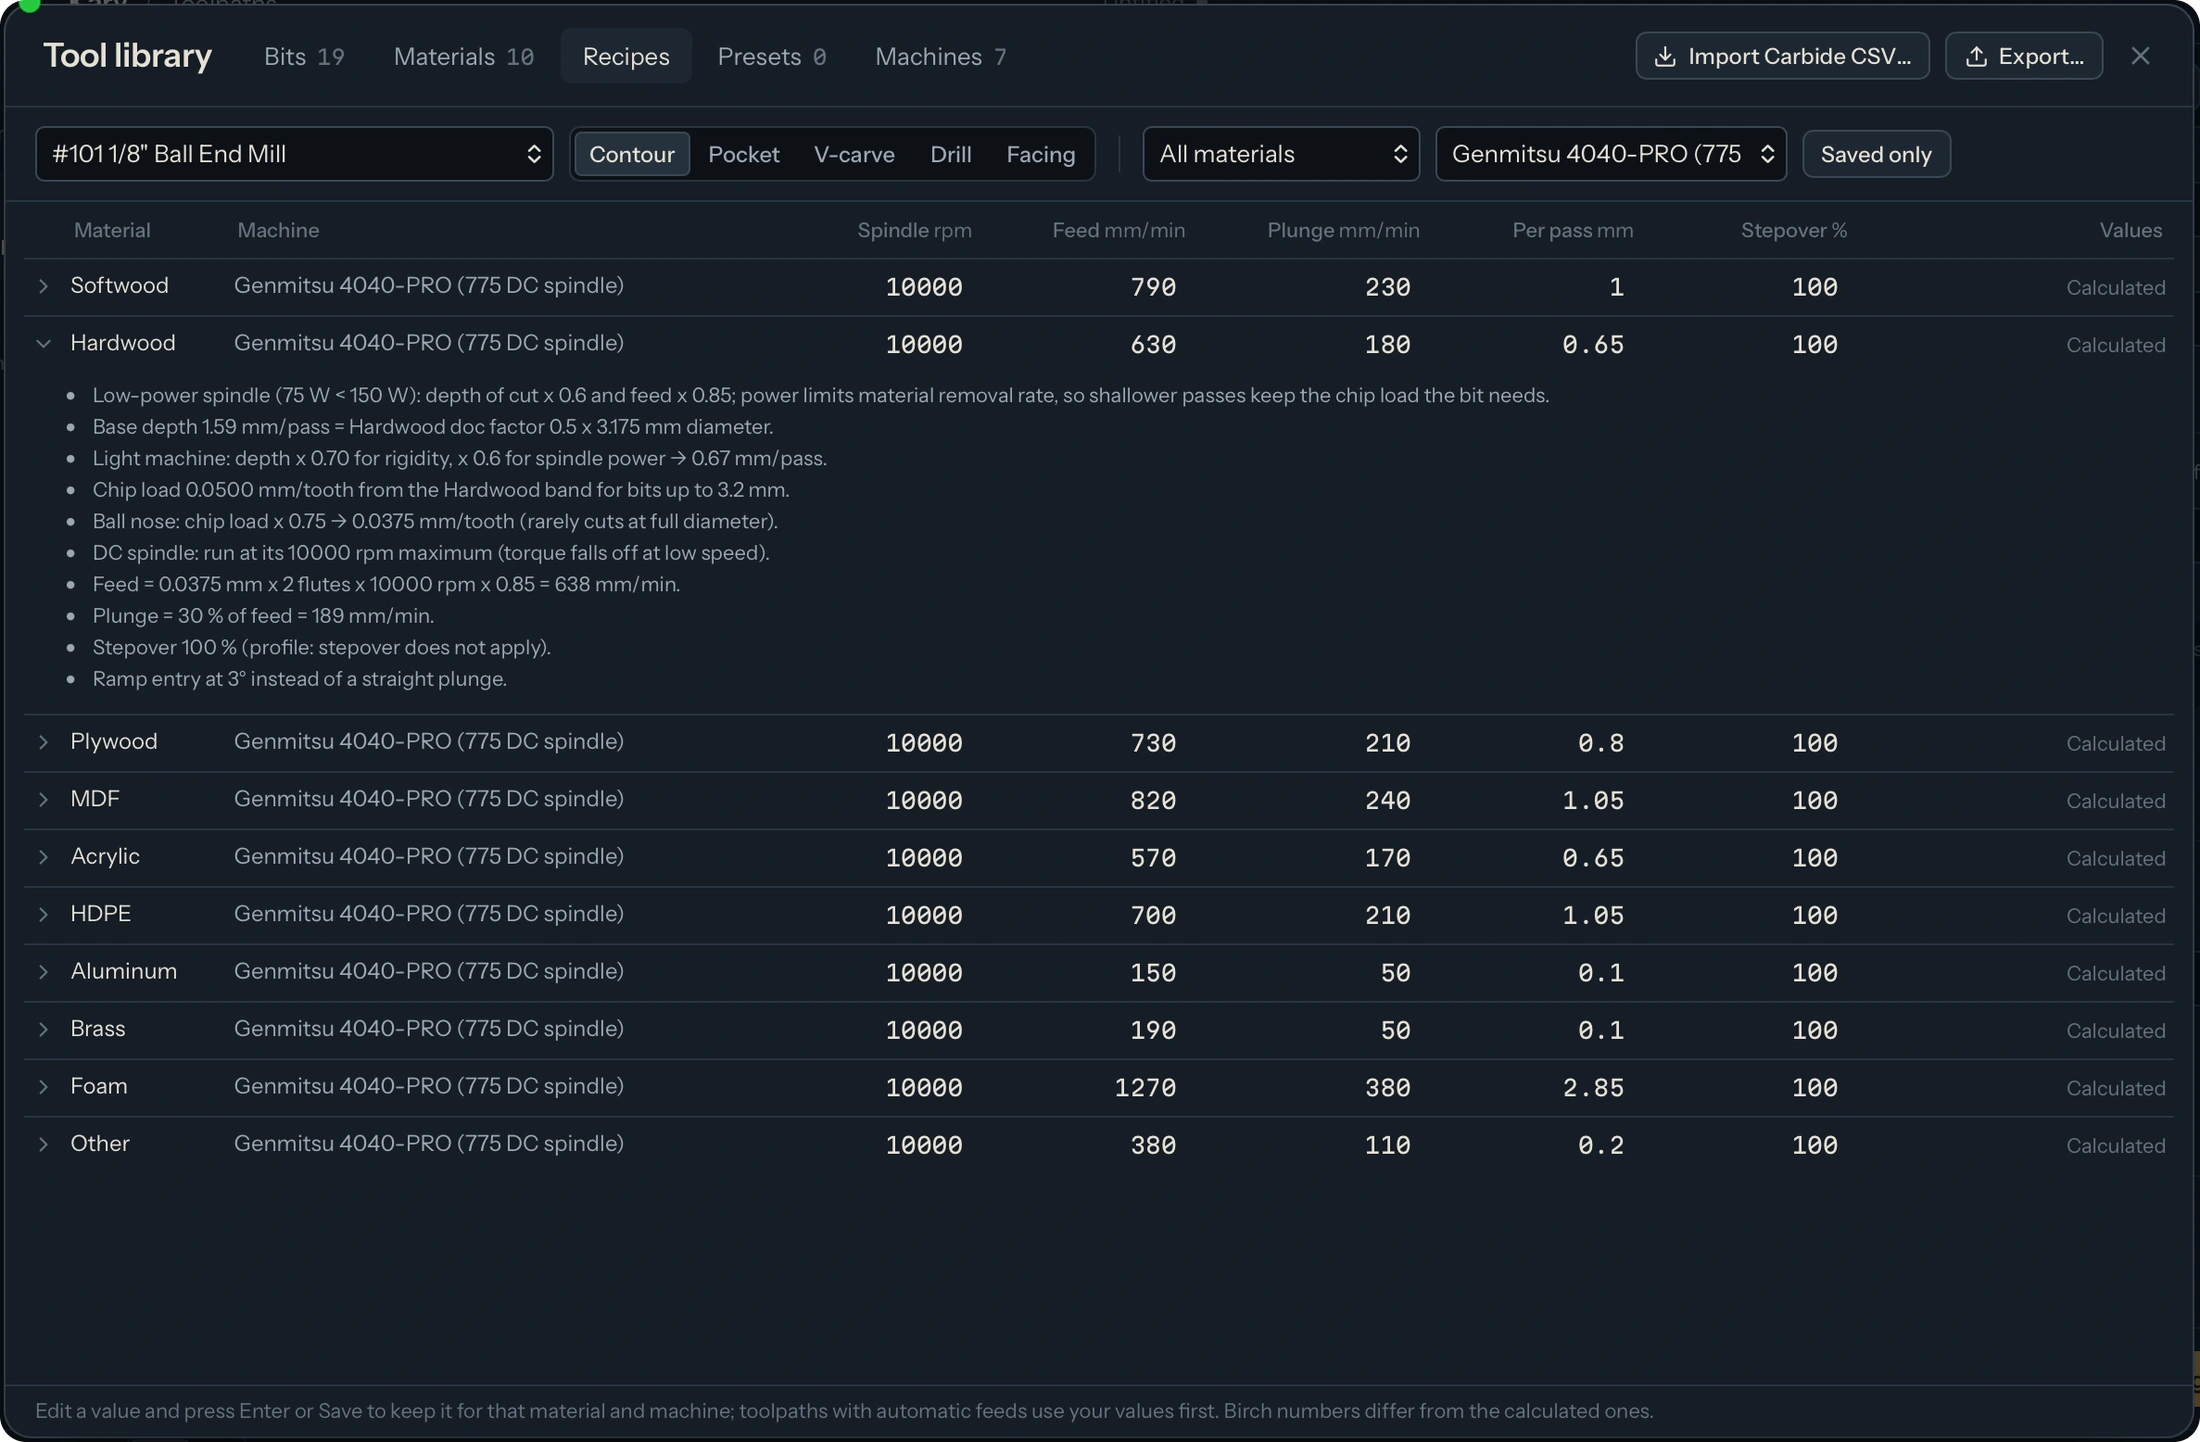Viewport: 2200px width, 1442px height.
Task: Expand the Softwood row
Action: 43,286
